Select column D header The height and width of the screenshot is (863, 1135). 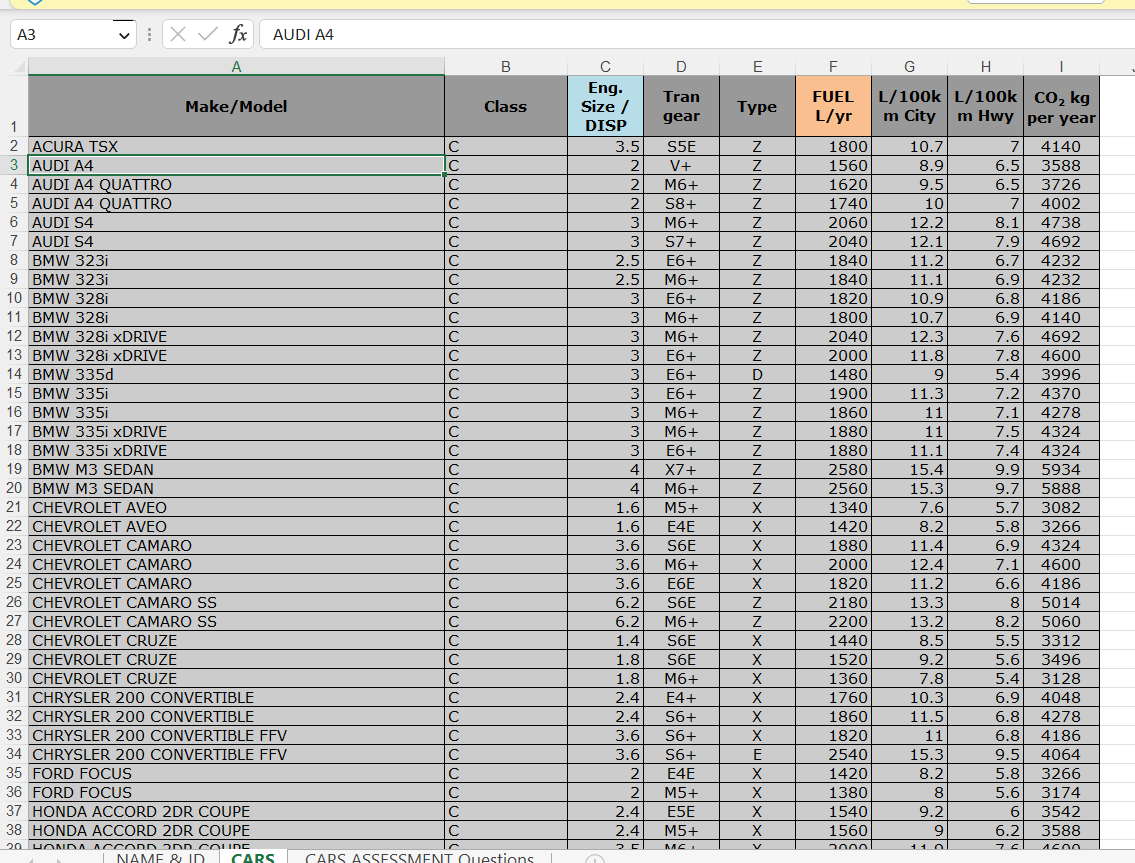click(x=681, y=67)
